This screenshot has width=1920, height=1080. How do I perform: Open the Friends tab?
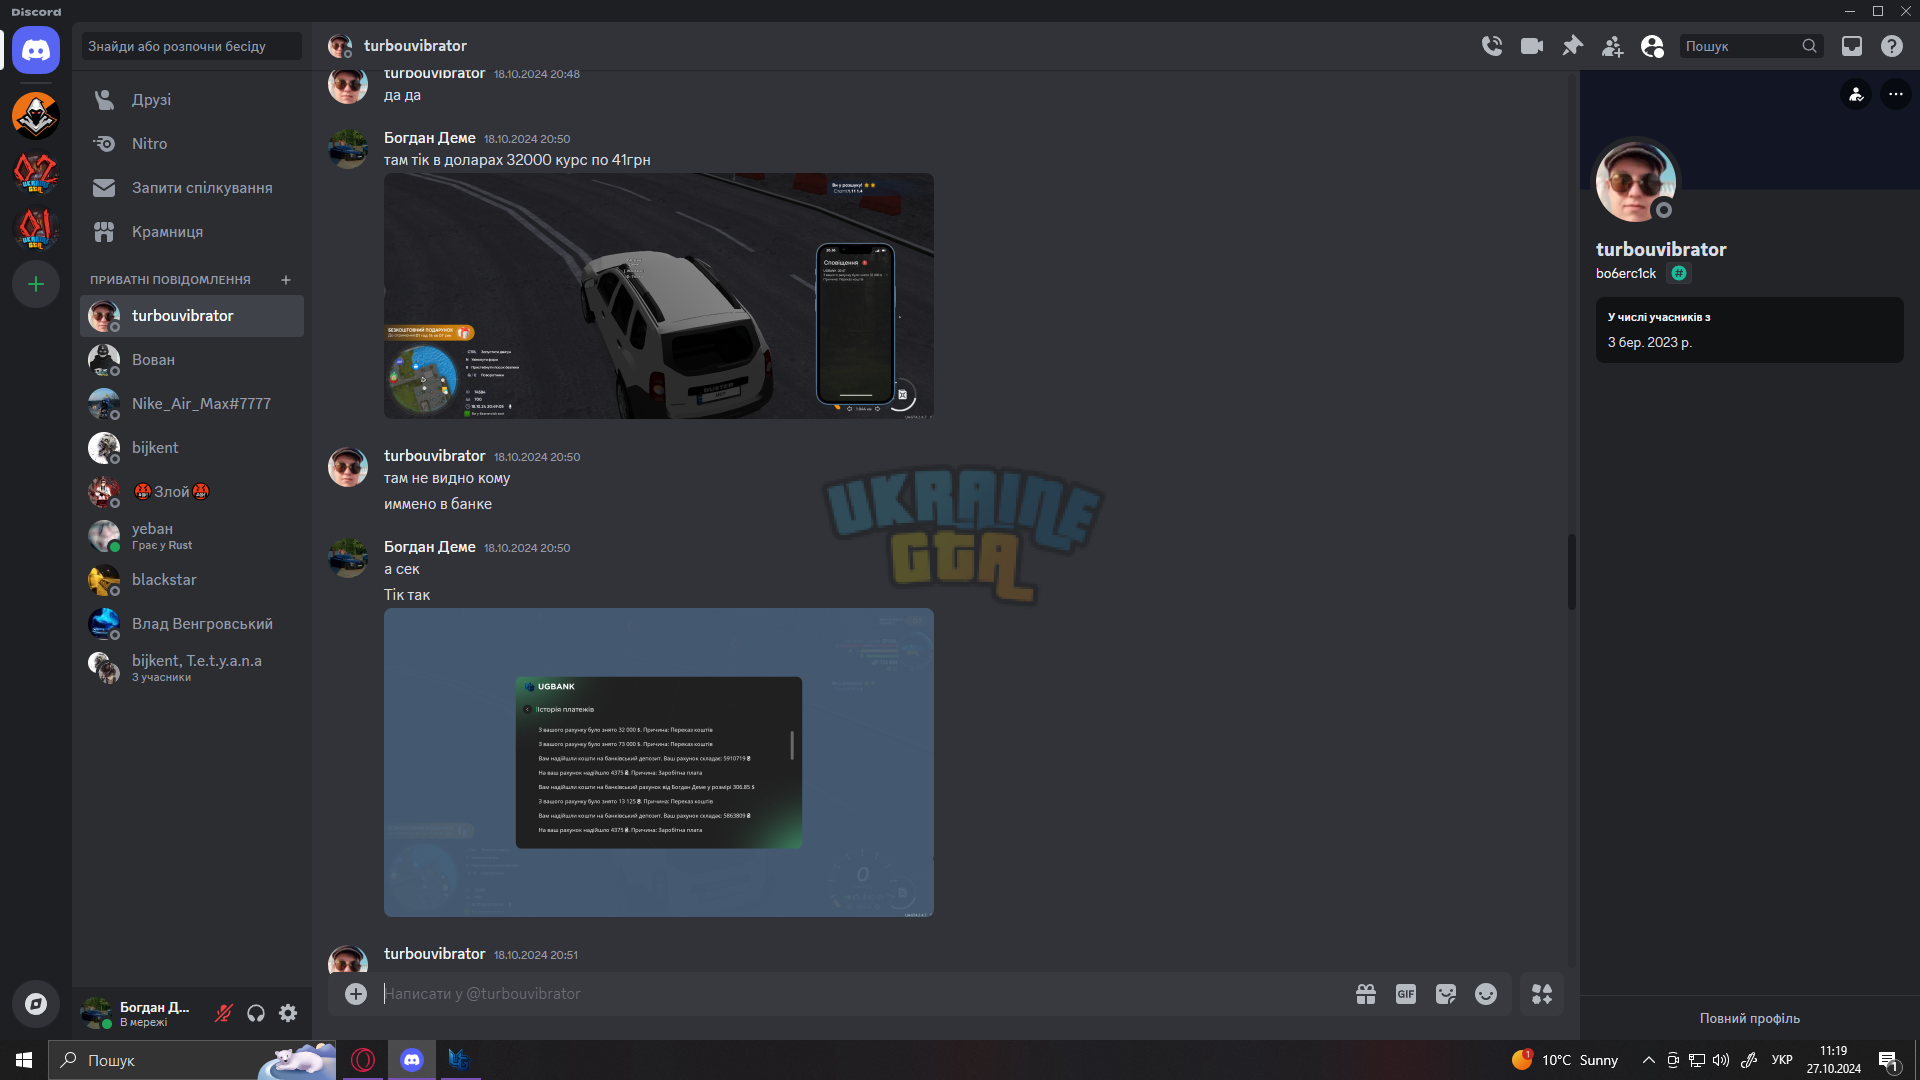point(192,100)
